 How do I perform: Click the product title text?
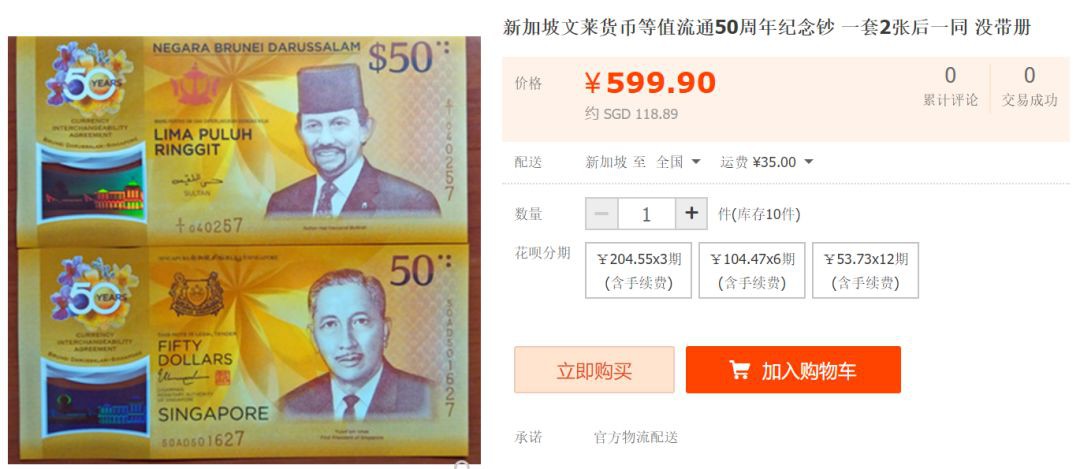pos(767,28)
